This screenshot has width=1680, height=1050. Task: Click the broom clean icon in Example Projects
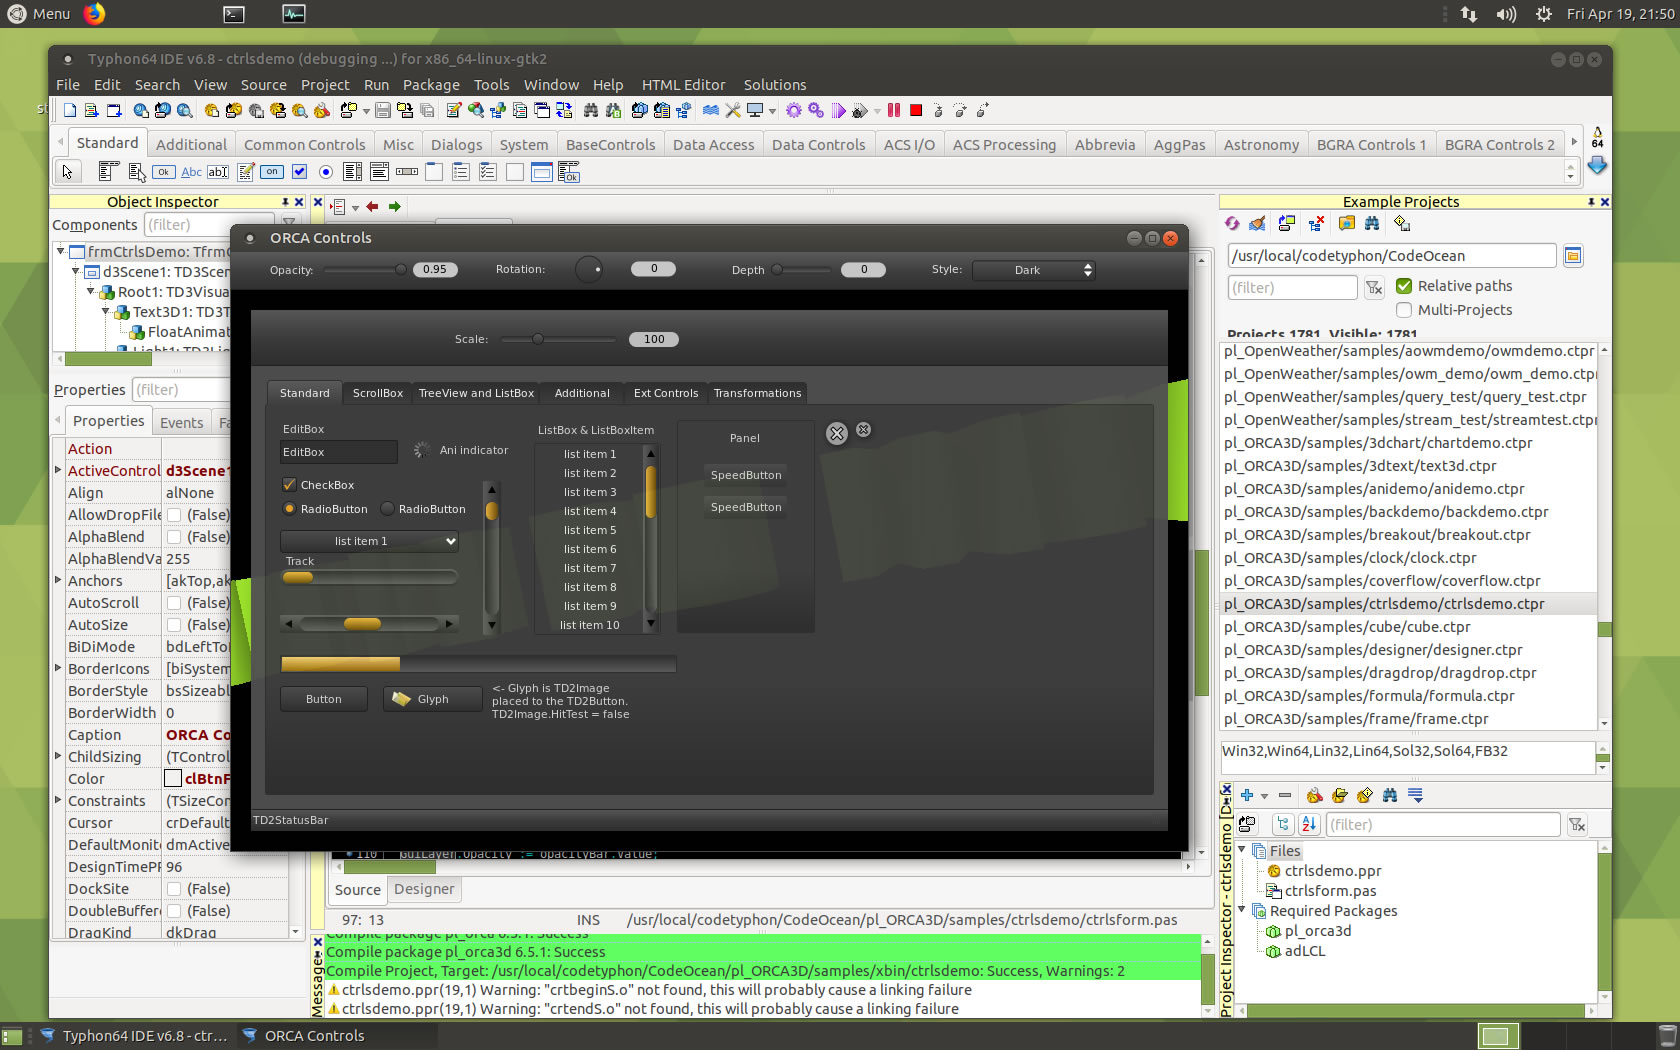(1258, 223)
